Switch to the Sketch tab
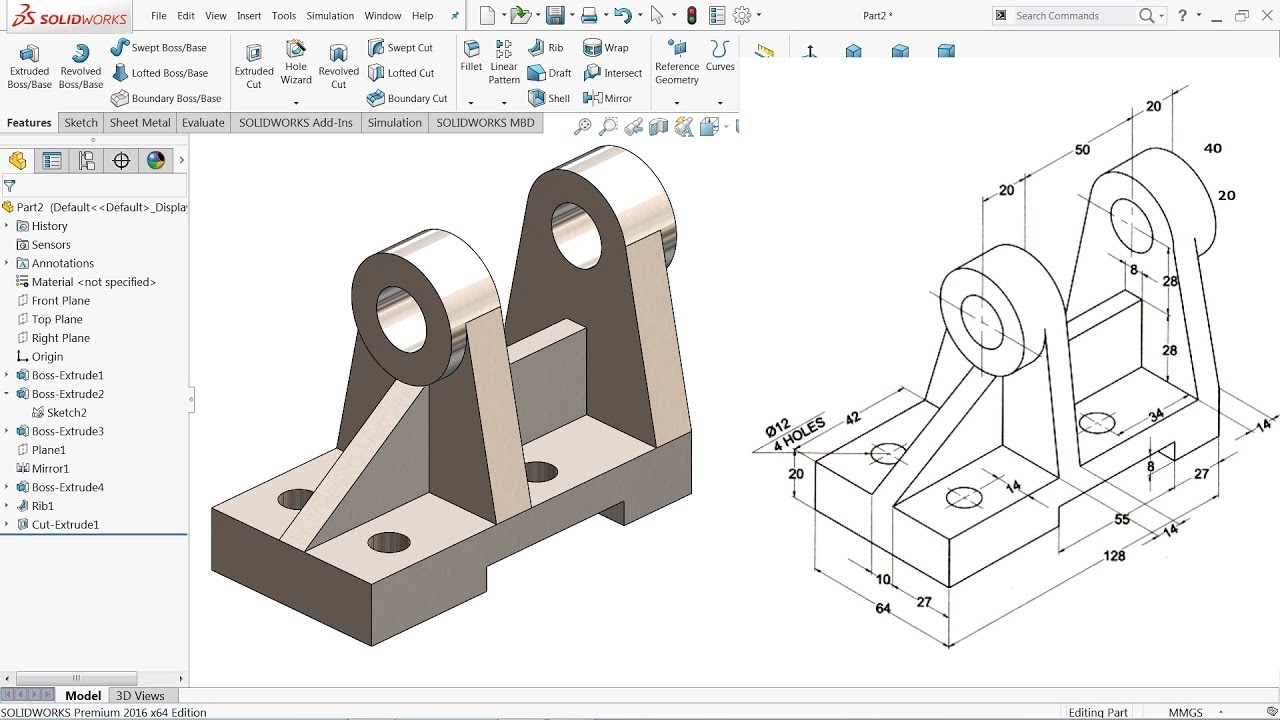Viewport: 1280px width, 720px height. coord(81,123)
